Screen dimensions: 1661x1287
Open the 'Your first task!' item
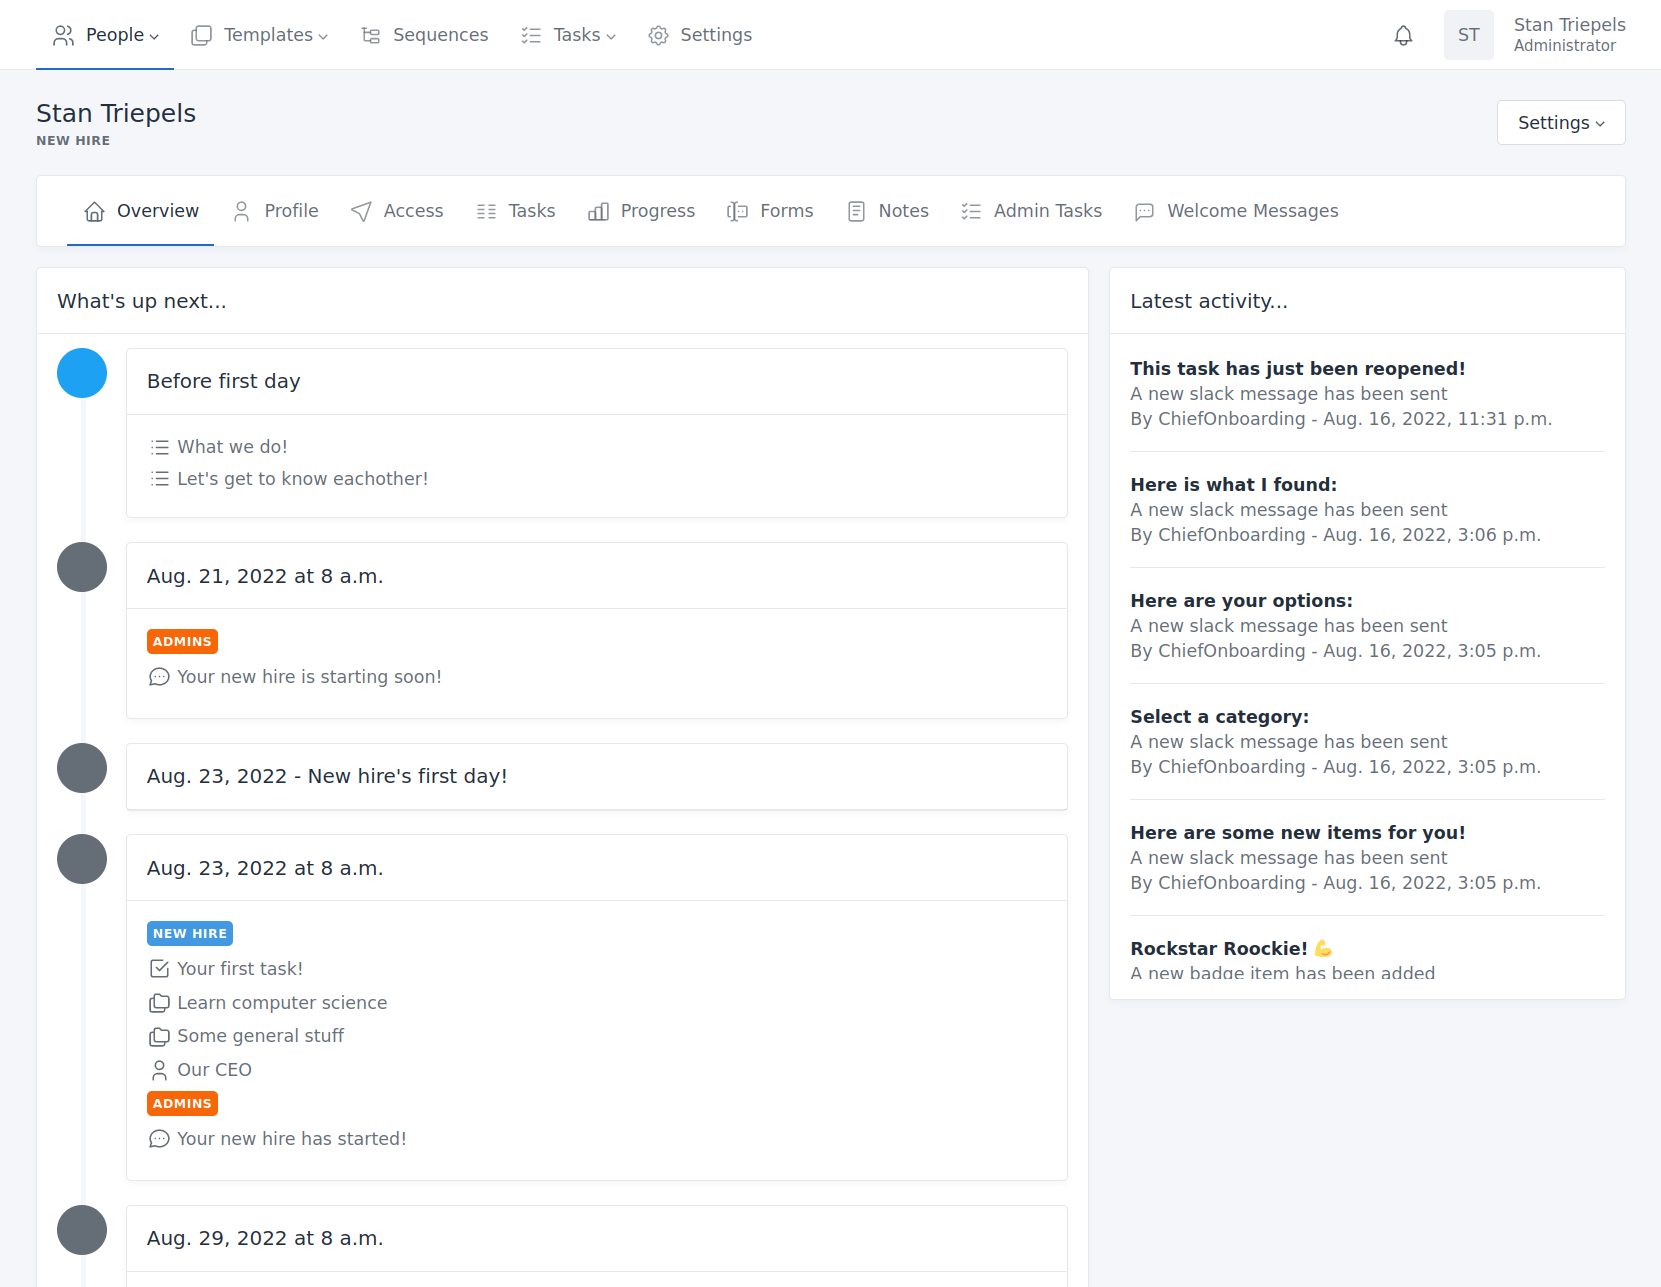(240, 969)
